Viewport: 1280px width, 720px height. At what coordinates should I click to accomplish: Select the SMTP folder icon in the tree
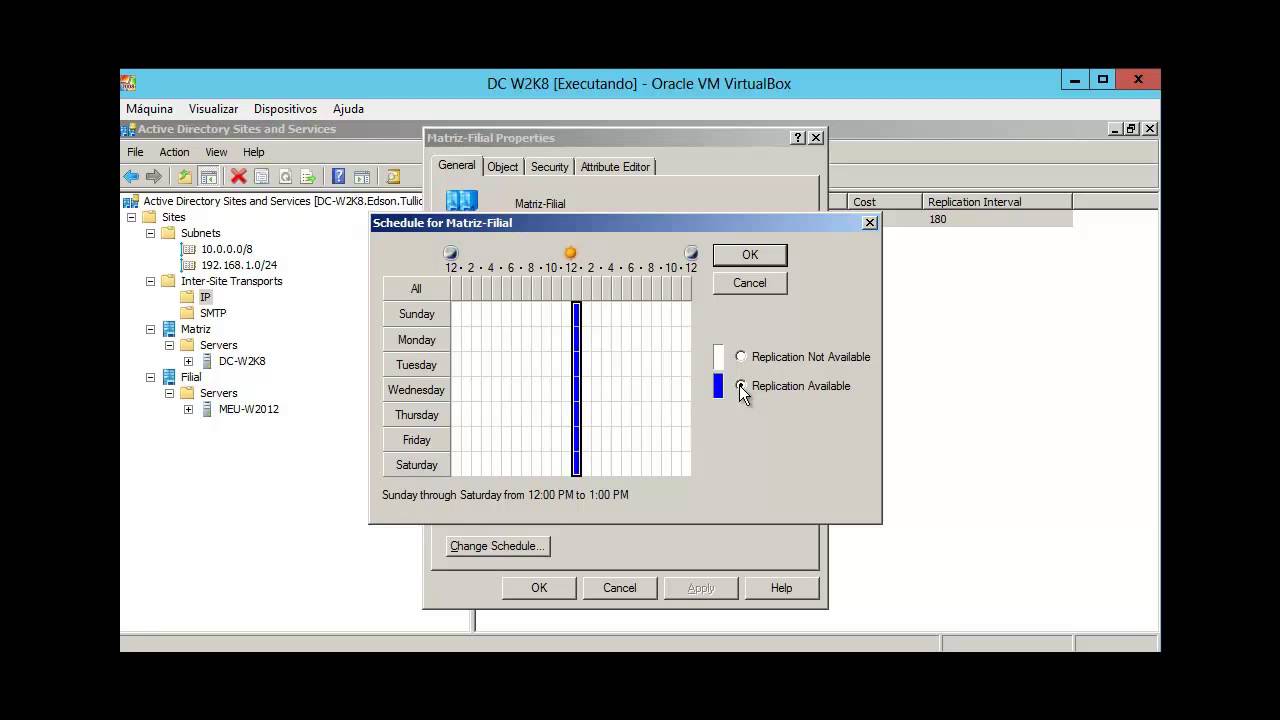tap(187, 313)
